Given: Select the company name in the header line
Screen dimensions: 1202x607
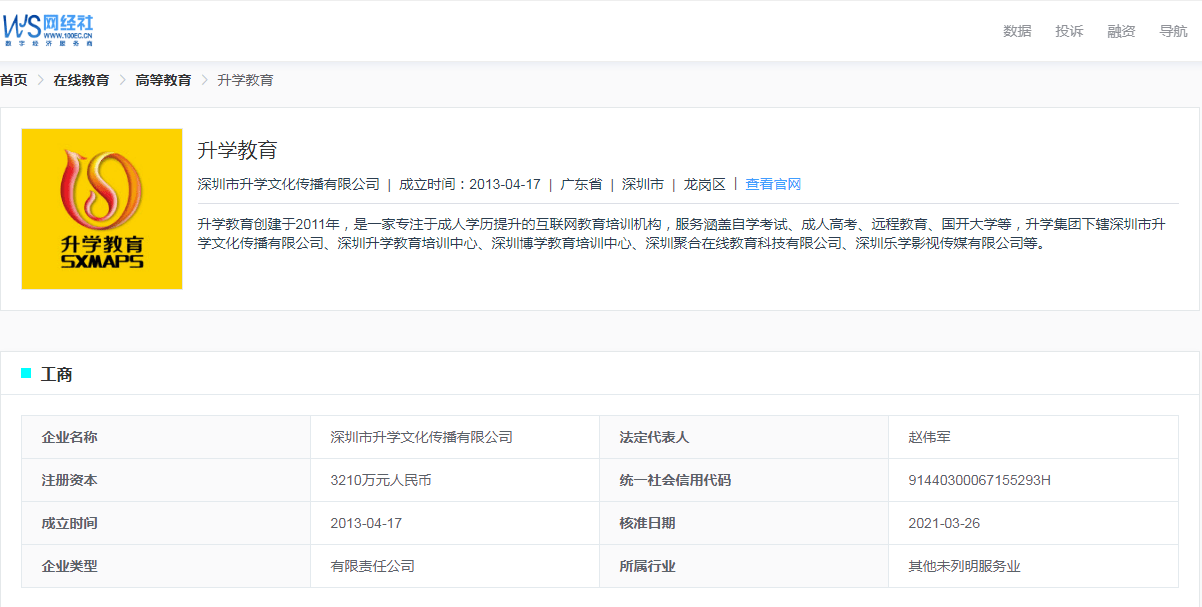Looking at the screenshot, I should (289, 184).
